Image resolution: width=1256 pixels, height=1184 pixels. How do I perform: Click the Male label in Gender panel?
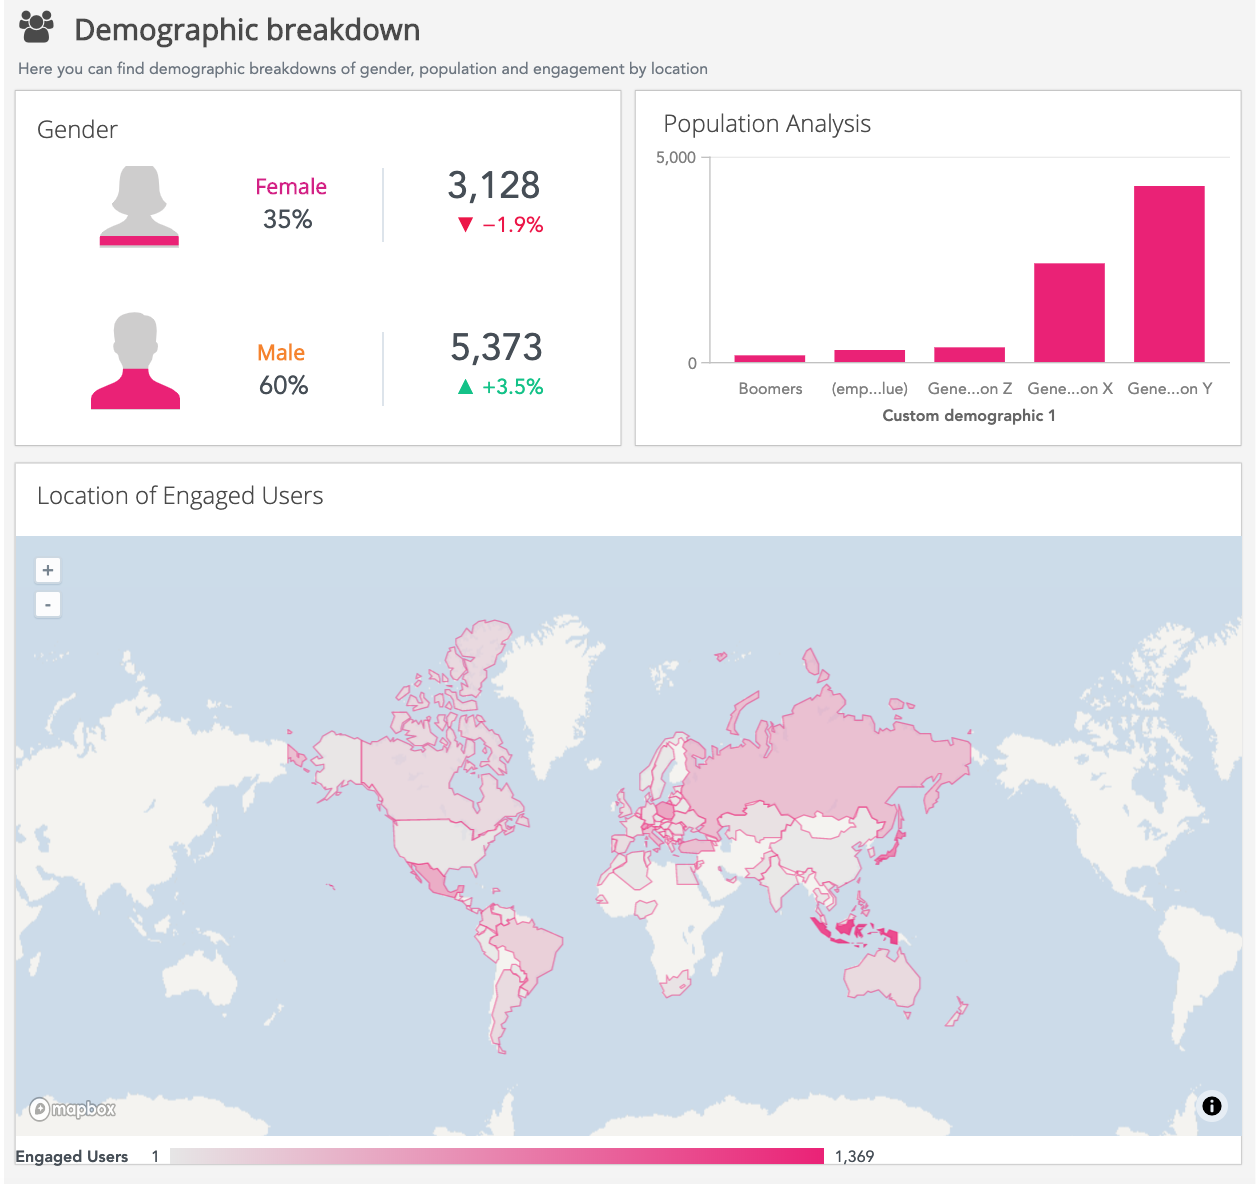pyautogui.click(x=281, y=353)
